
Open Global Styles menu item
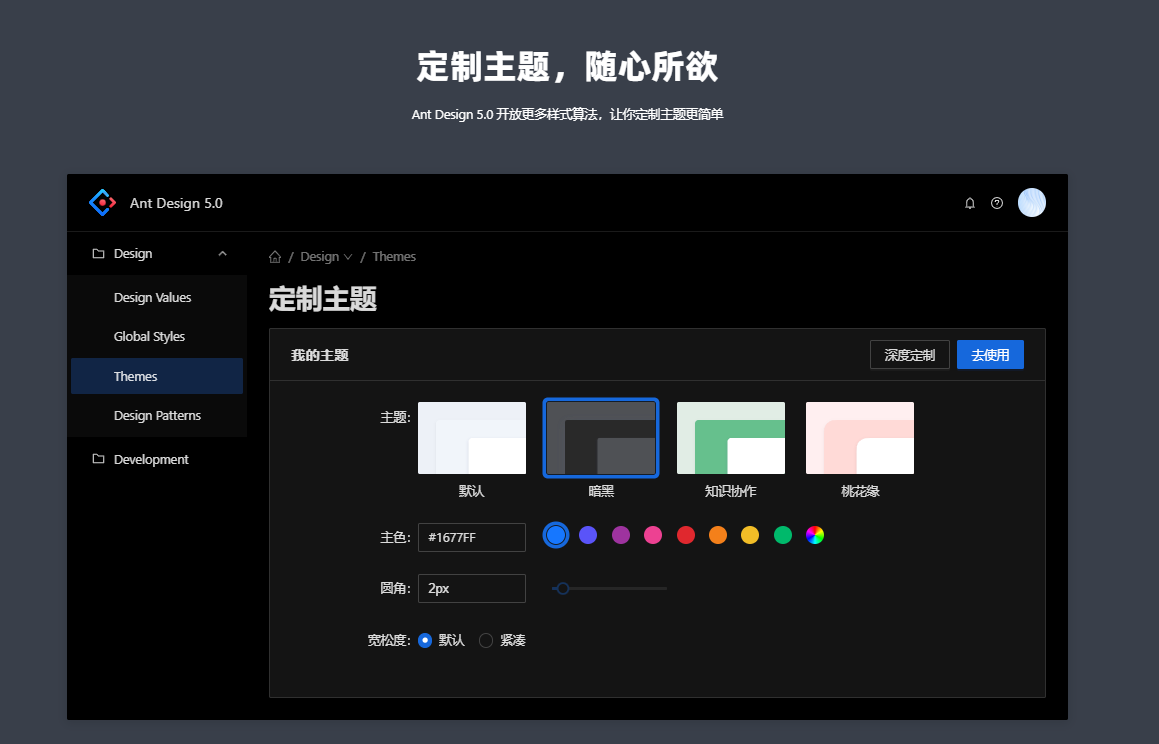point(157,336)
